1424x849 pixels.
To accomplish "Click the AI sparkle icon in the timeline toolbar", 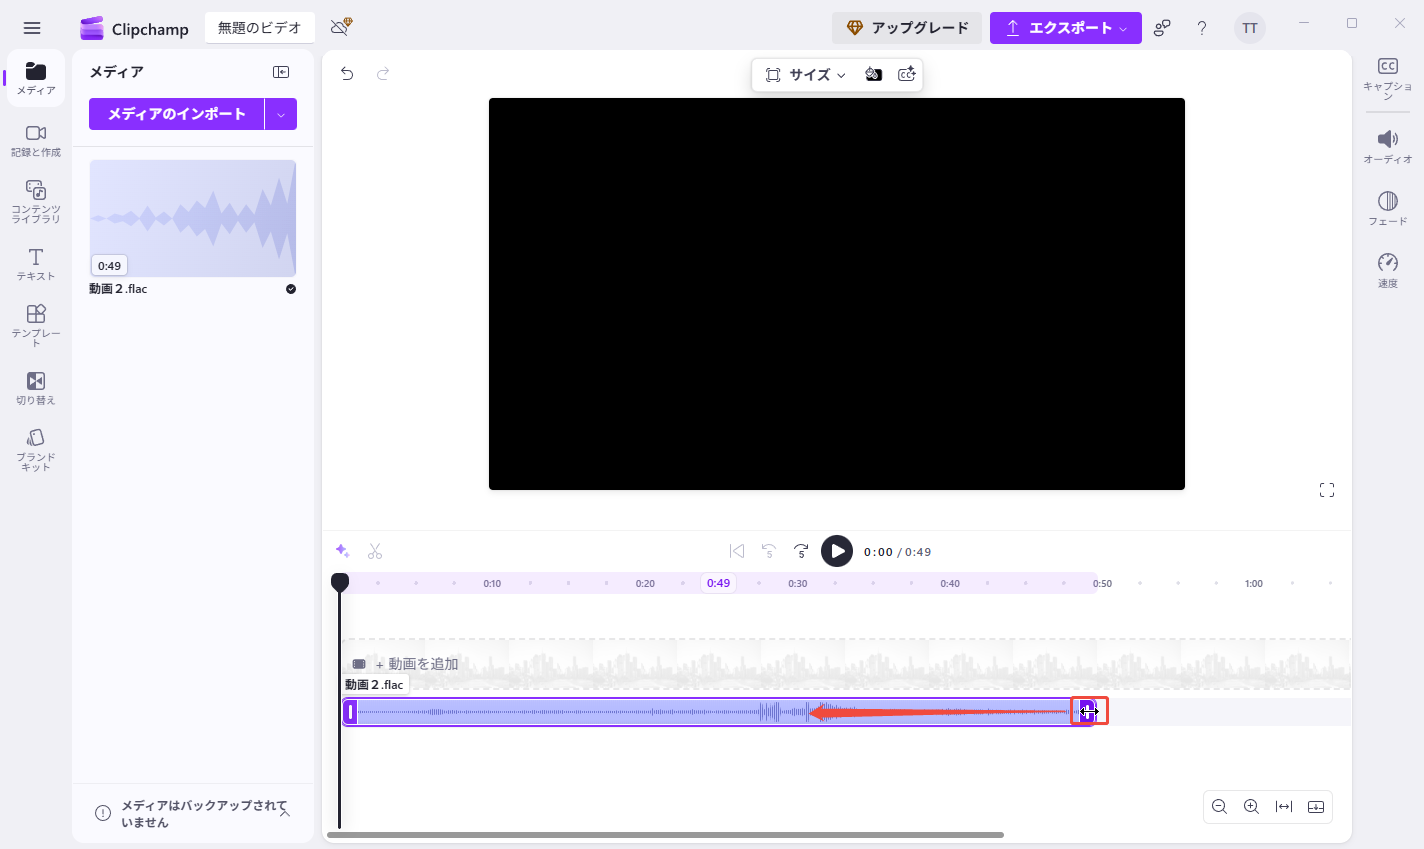I will pos(342,551).
